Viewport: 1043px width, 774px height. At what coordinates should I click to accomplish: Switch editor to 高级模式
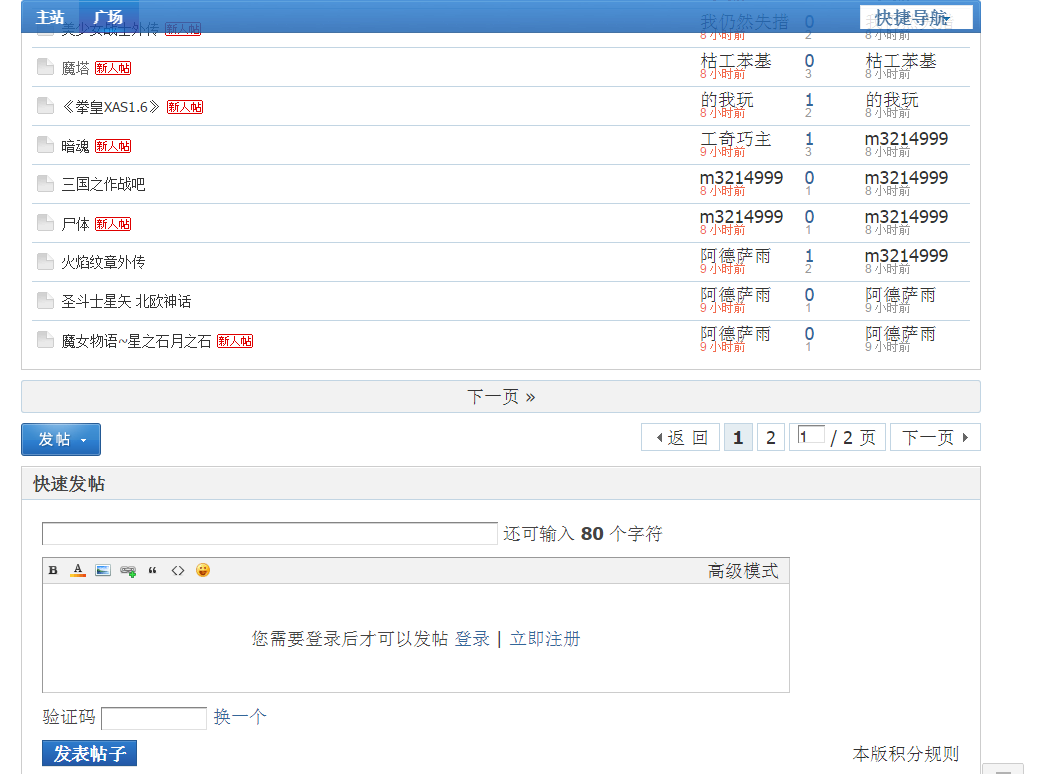click(743, 571)
